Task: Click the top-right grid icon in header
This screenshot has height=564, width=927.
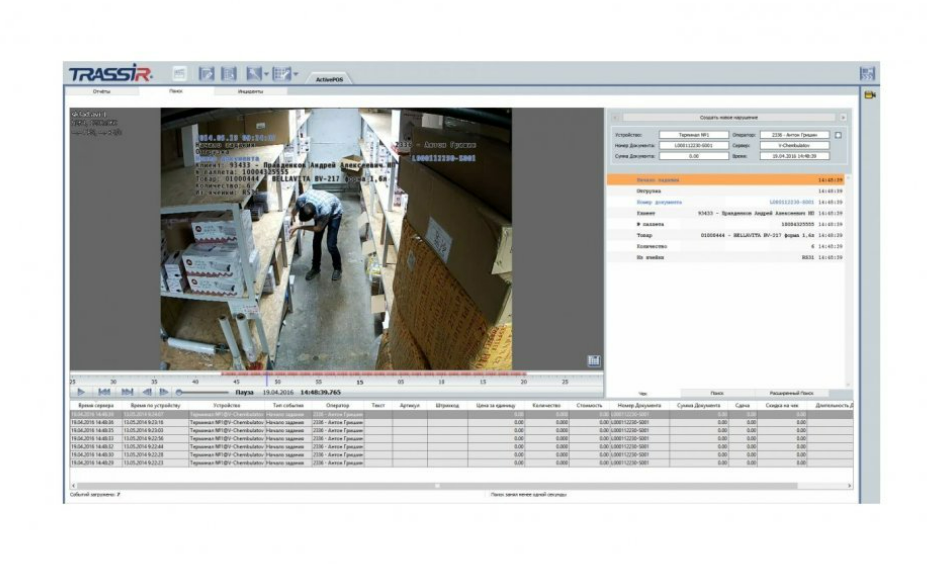Action: [x=867, y=73]
